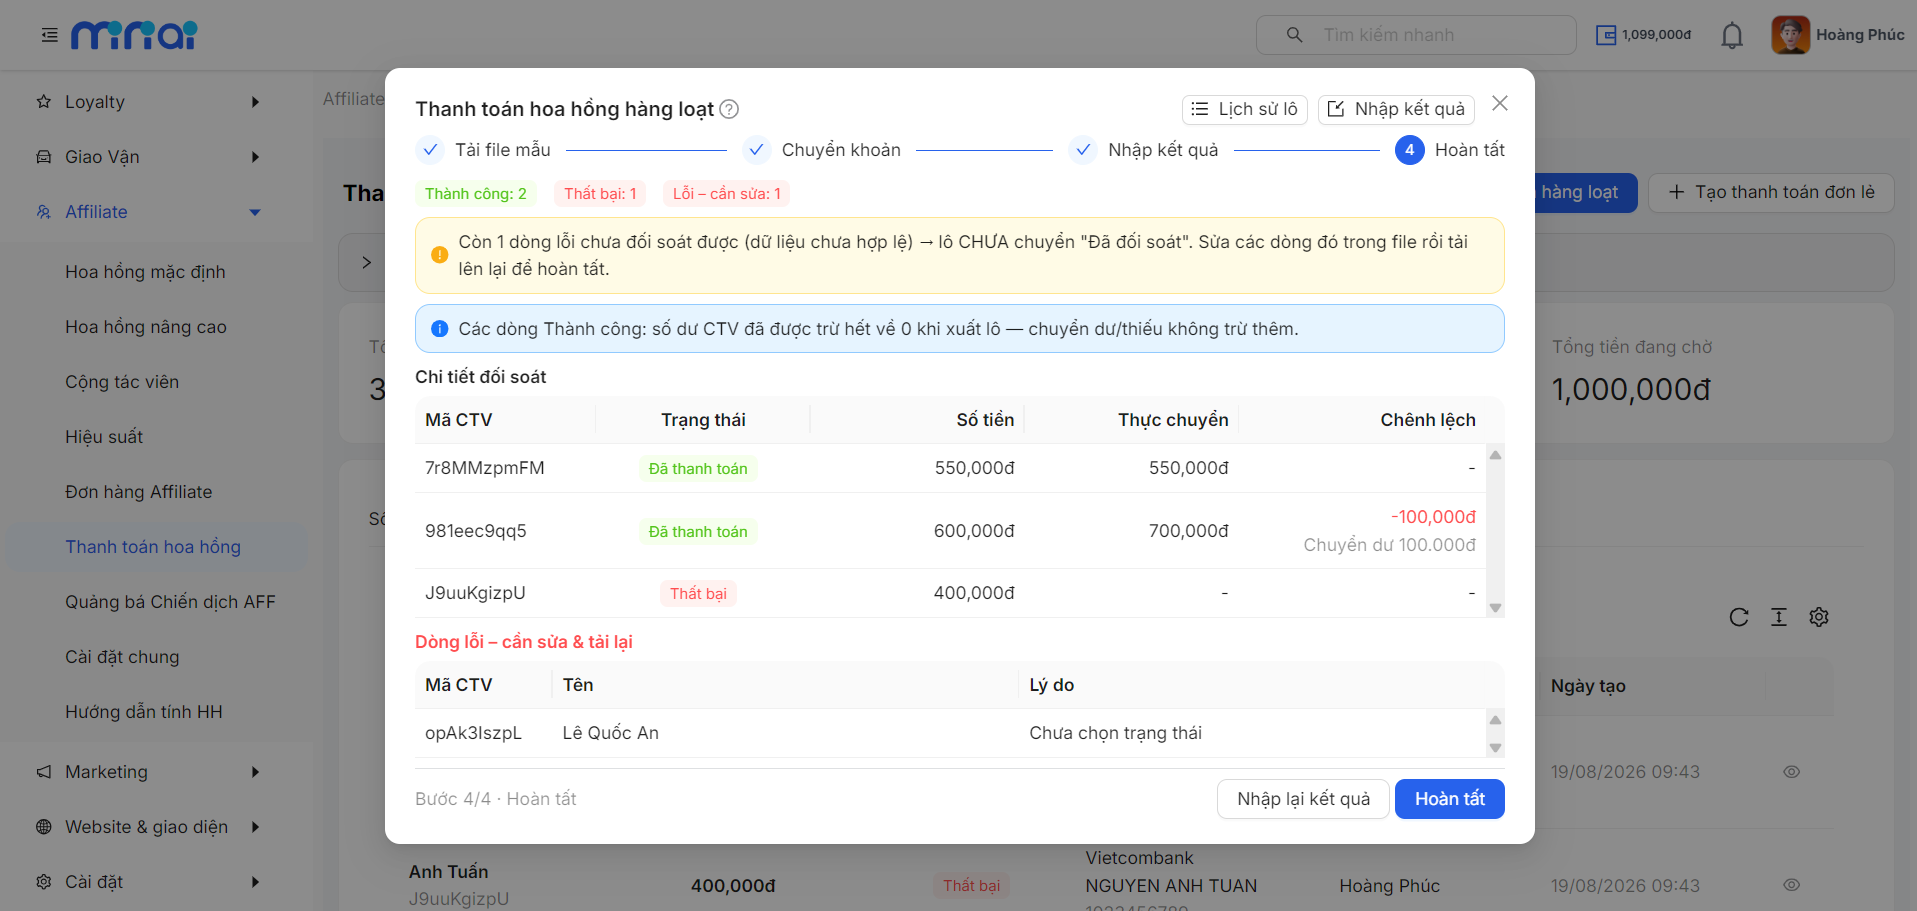View details eye icon for 19/08/2026 09:43 first row
This screenshot has height=911, width=1917.
pyautogui.click(x=1791, y=772)
